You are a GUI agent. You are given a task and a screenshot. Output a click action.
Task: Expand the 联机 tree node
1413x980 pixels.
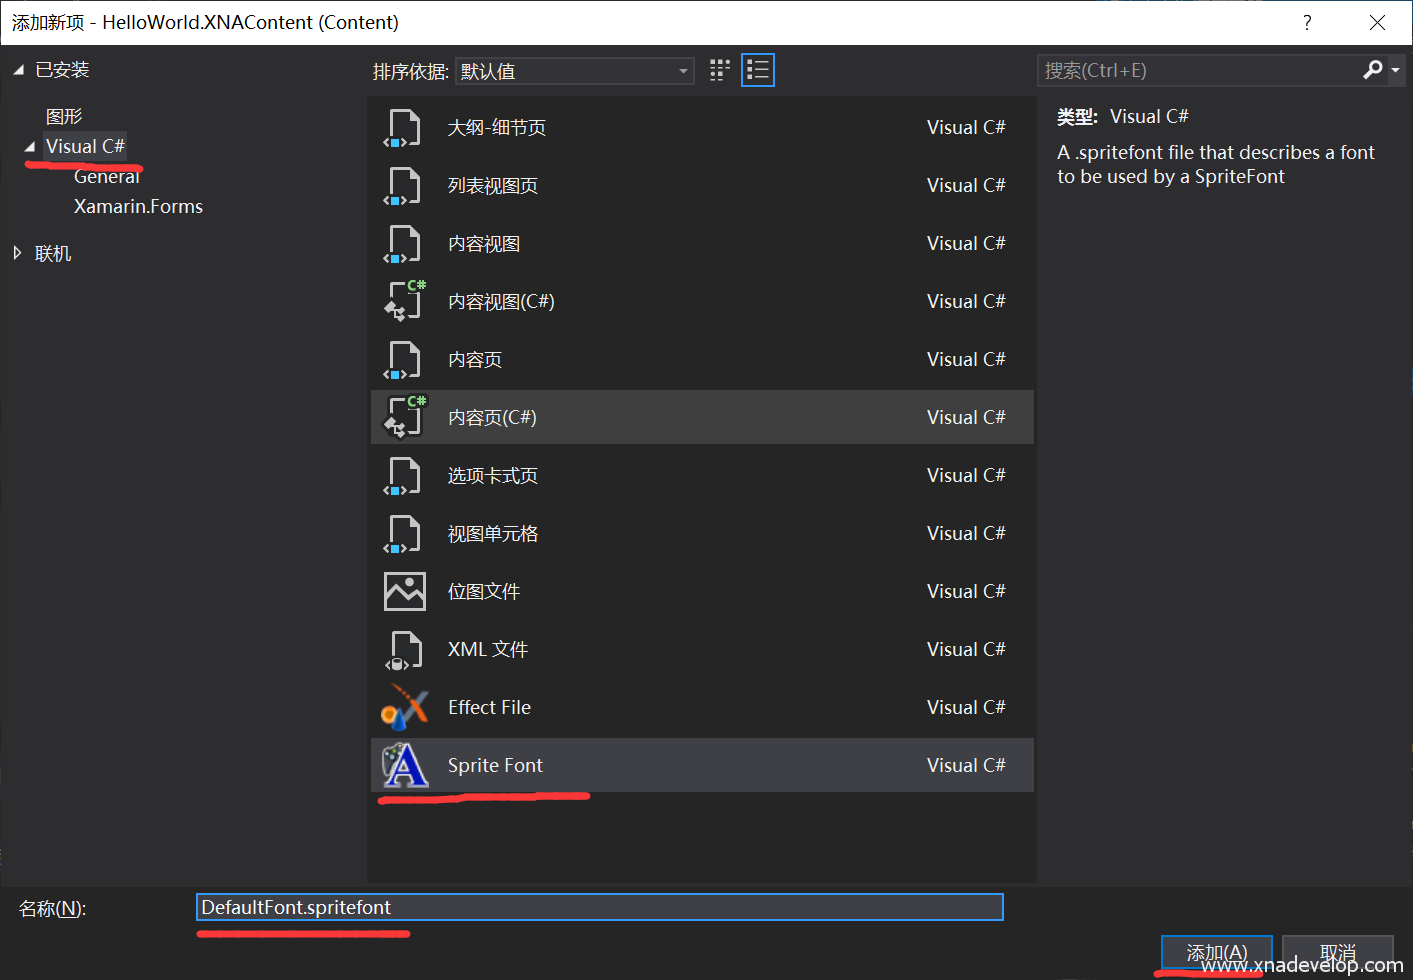pos(18,254)
